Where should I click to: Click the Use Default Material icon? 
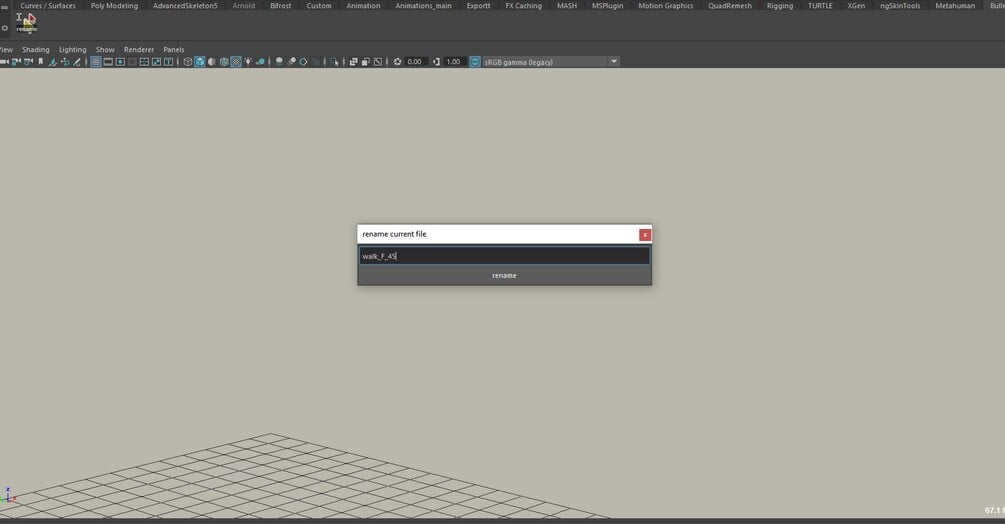click(212, 61)
